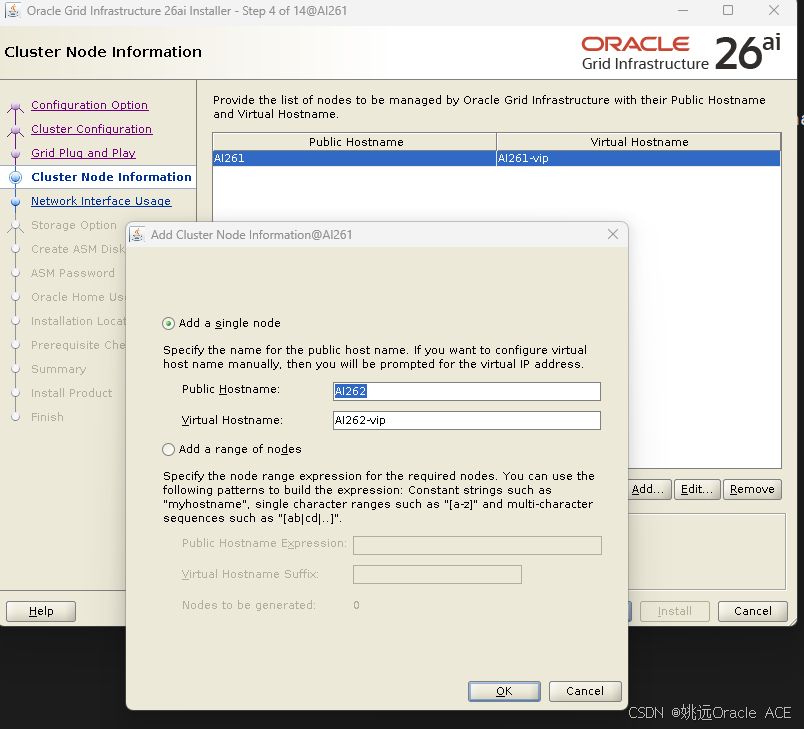Click the Edit... button for the node
This screenshot has width=804, height=729.
[x=697, y=490]
